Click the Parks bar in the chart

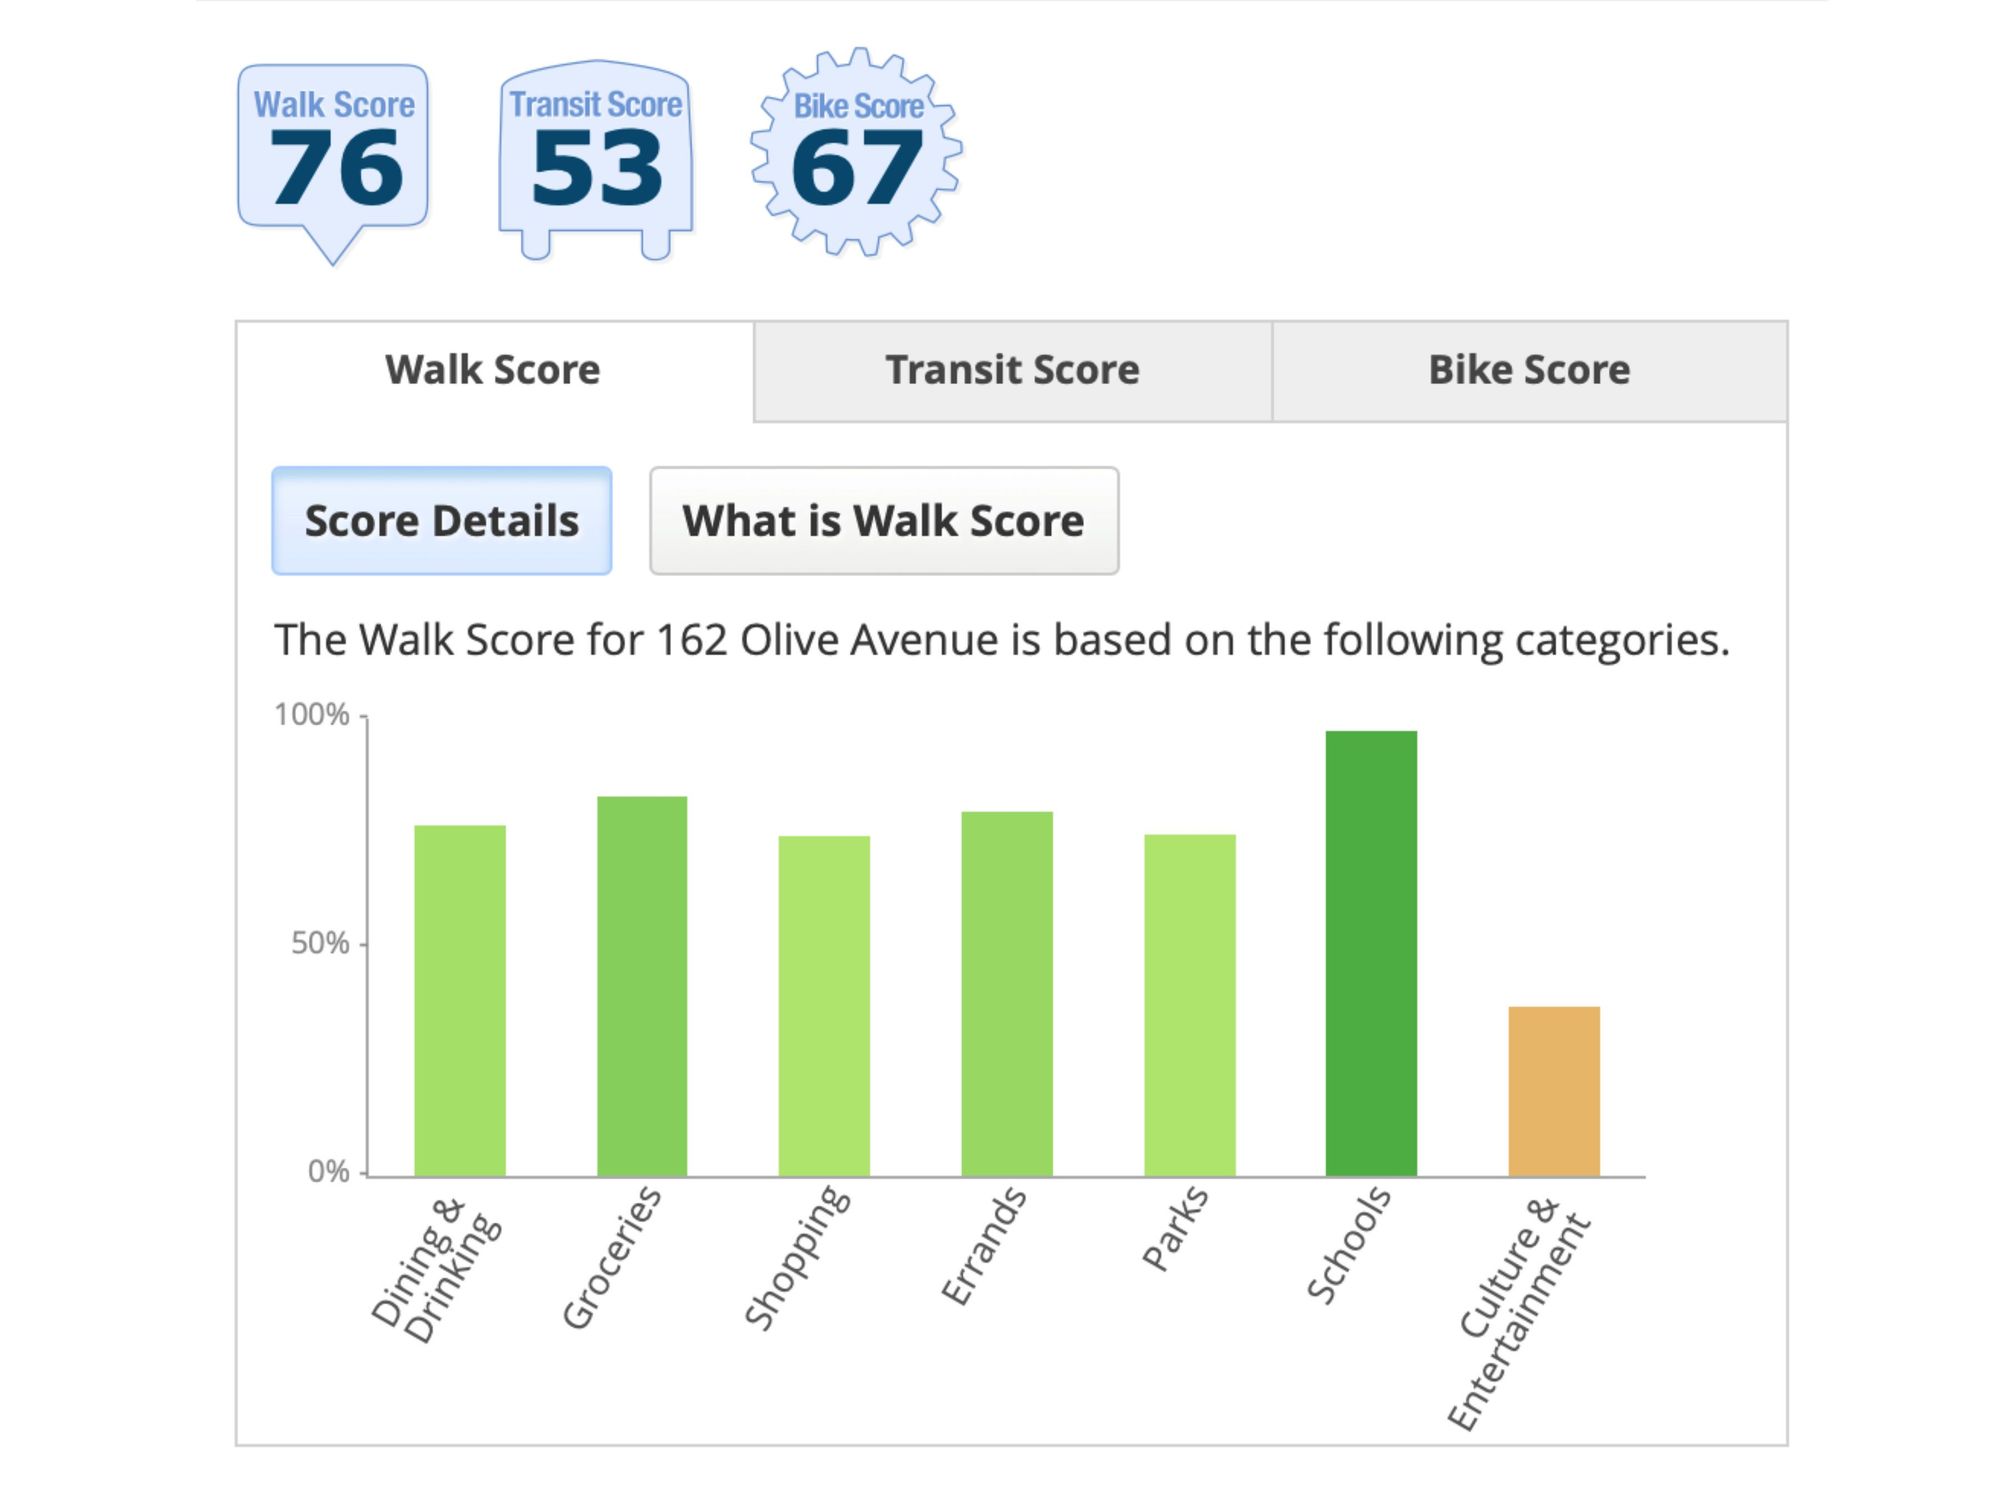(1190, 1004)
